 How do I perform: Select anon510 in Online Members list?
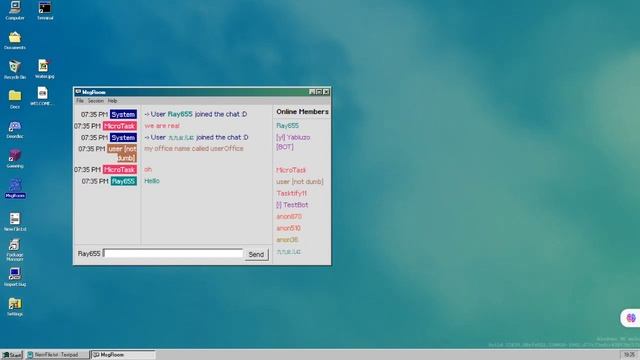click(289, 228)
